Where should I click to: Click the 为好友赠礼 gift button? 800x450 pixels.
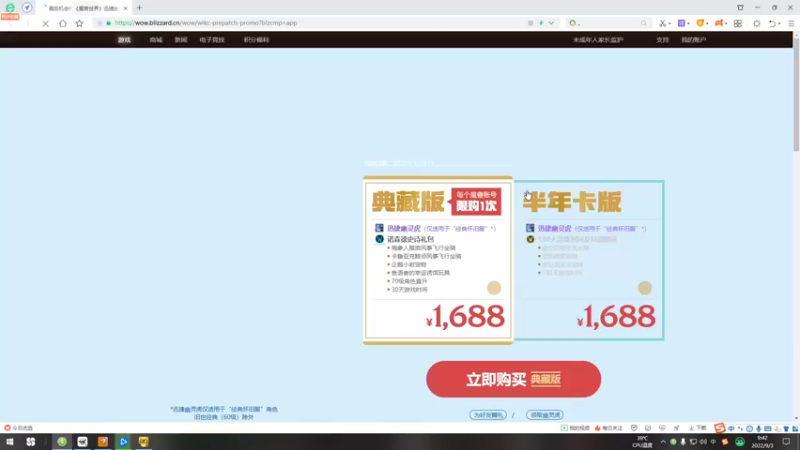coord(488,415)
